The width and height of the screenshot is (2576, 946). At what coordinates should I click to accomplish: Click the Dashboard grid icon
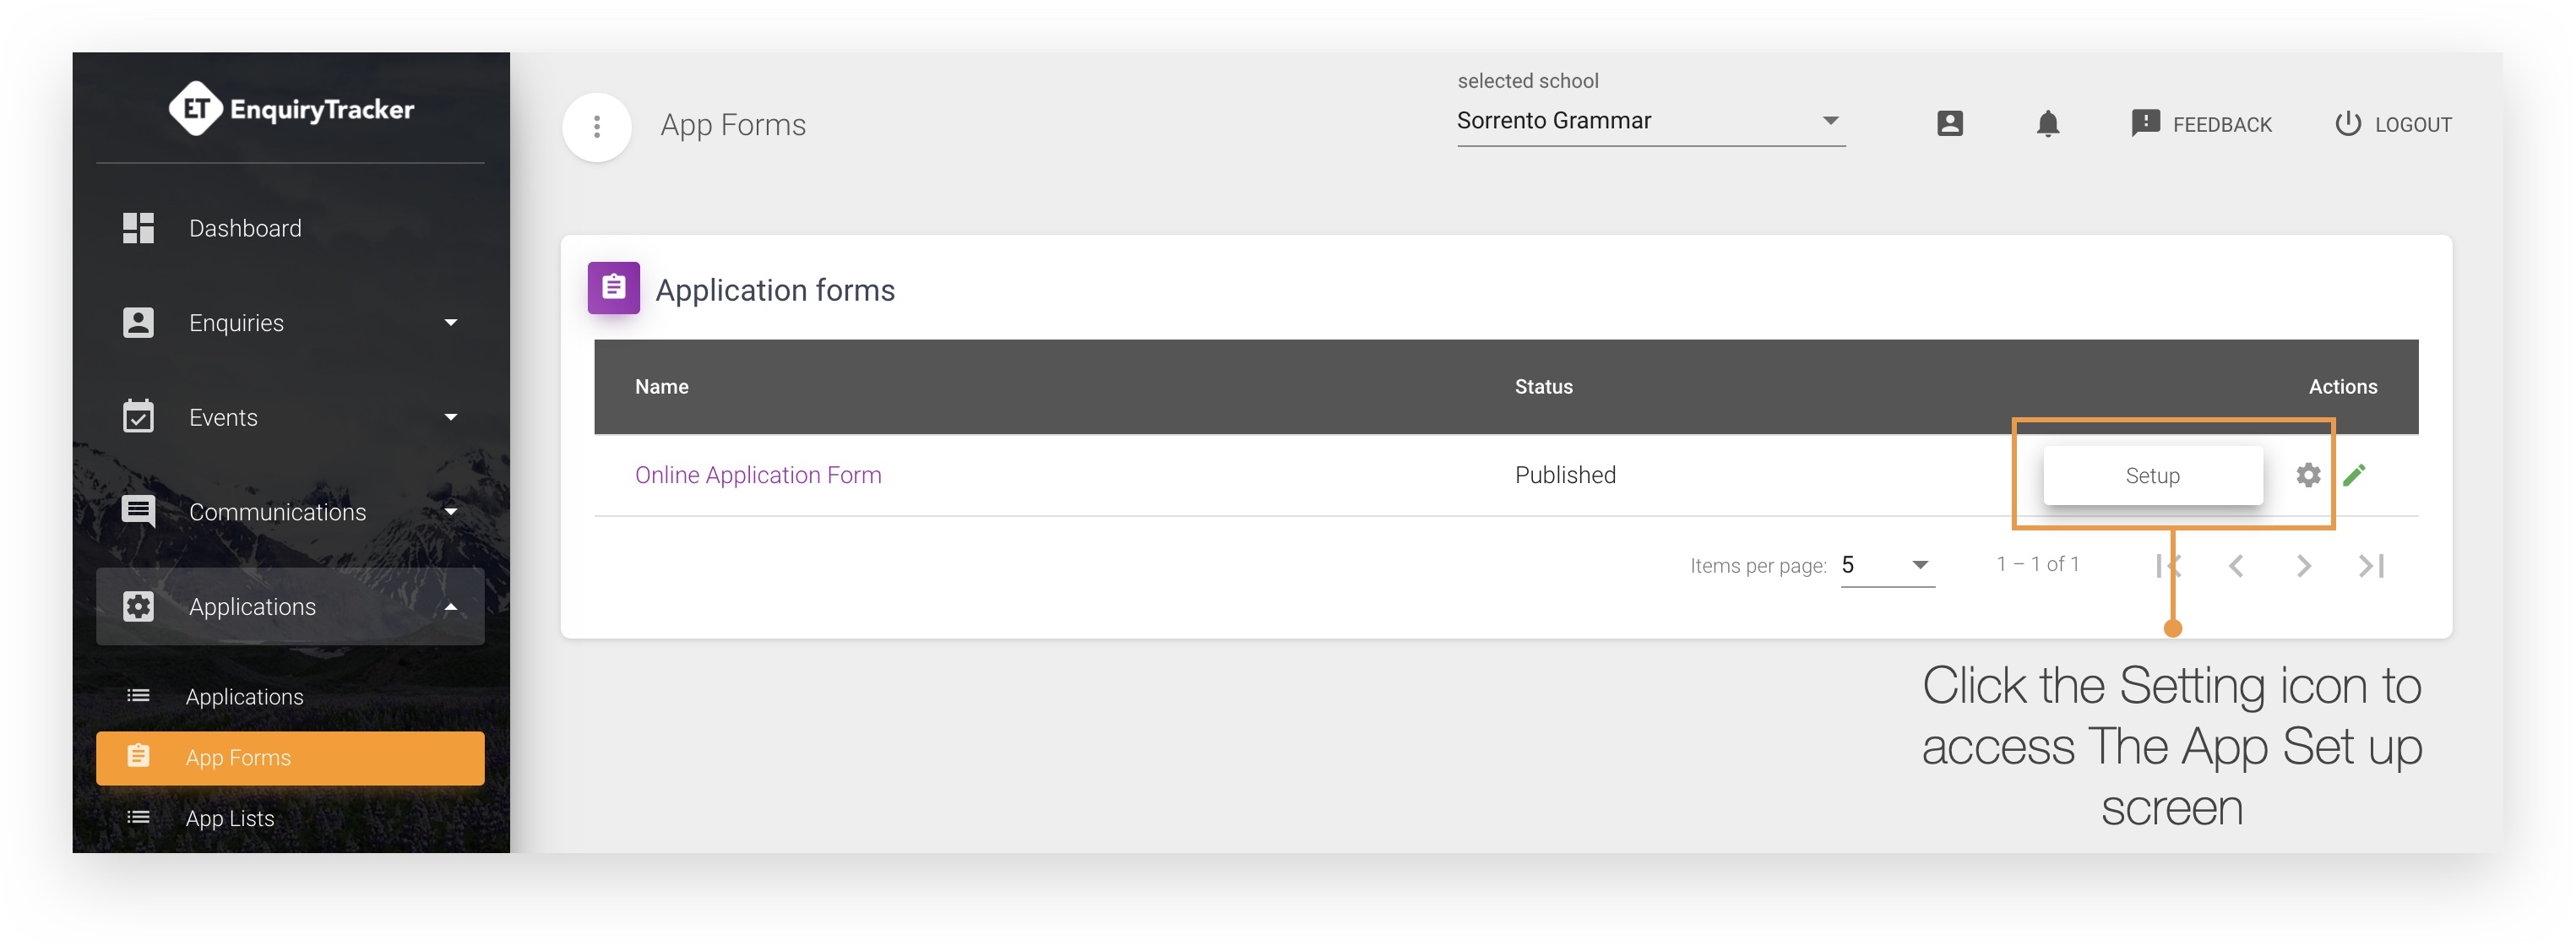point(138,228)
